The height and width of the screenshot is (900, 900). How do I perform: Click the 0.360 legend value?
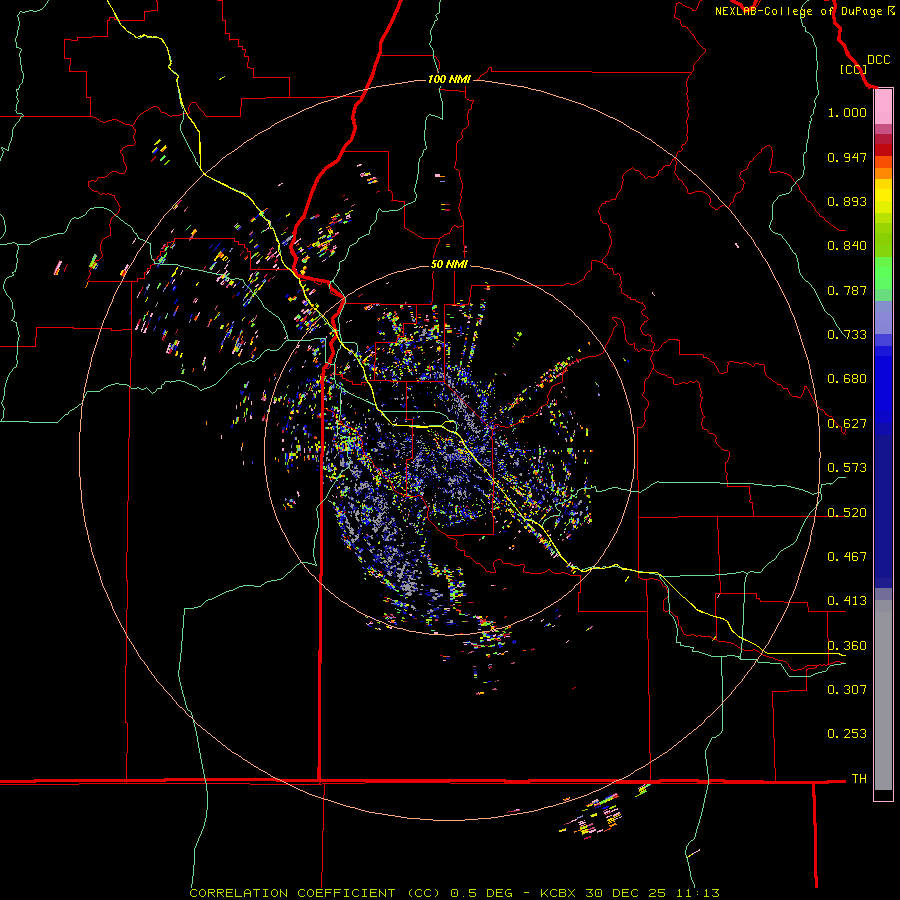pos(847,646)
